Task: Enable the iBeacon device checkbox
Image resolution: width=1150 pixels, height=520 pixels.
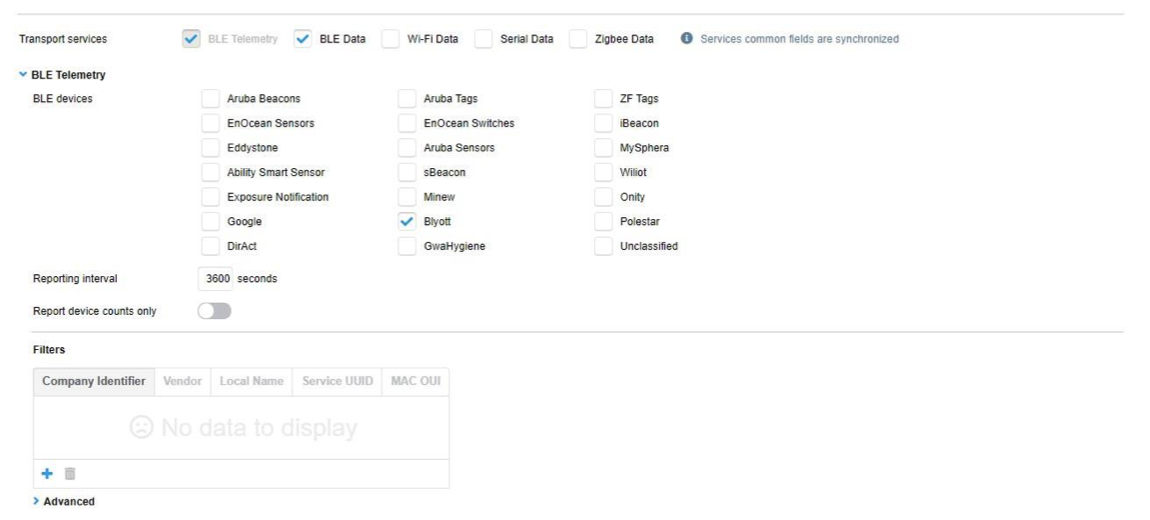Action: (x=603, y=123)
